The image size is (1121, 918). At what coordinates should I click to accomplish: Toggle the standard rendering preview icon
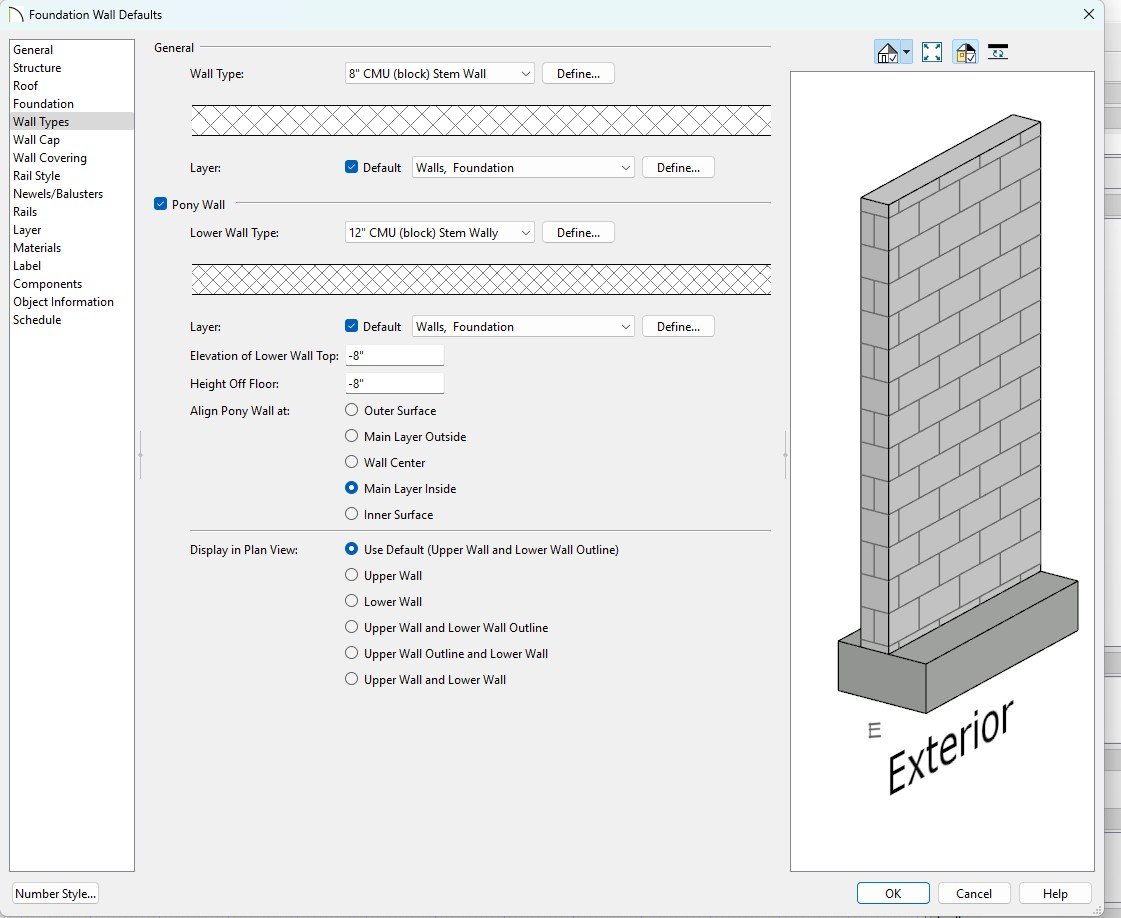[x=887, y=52]
